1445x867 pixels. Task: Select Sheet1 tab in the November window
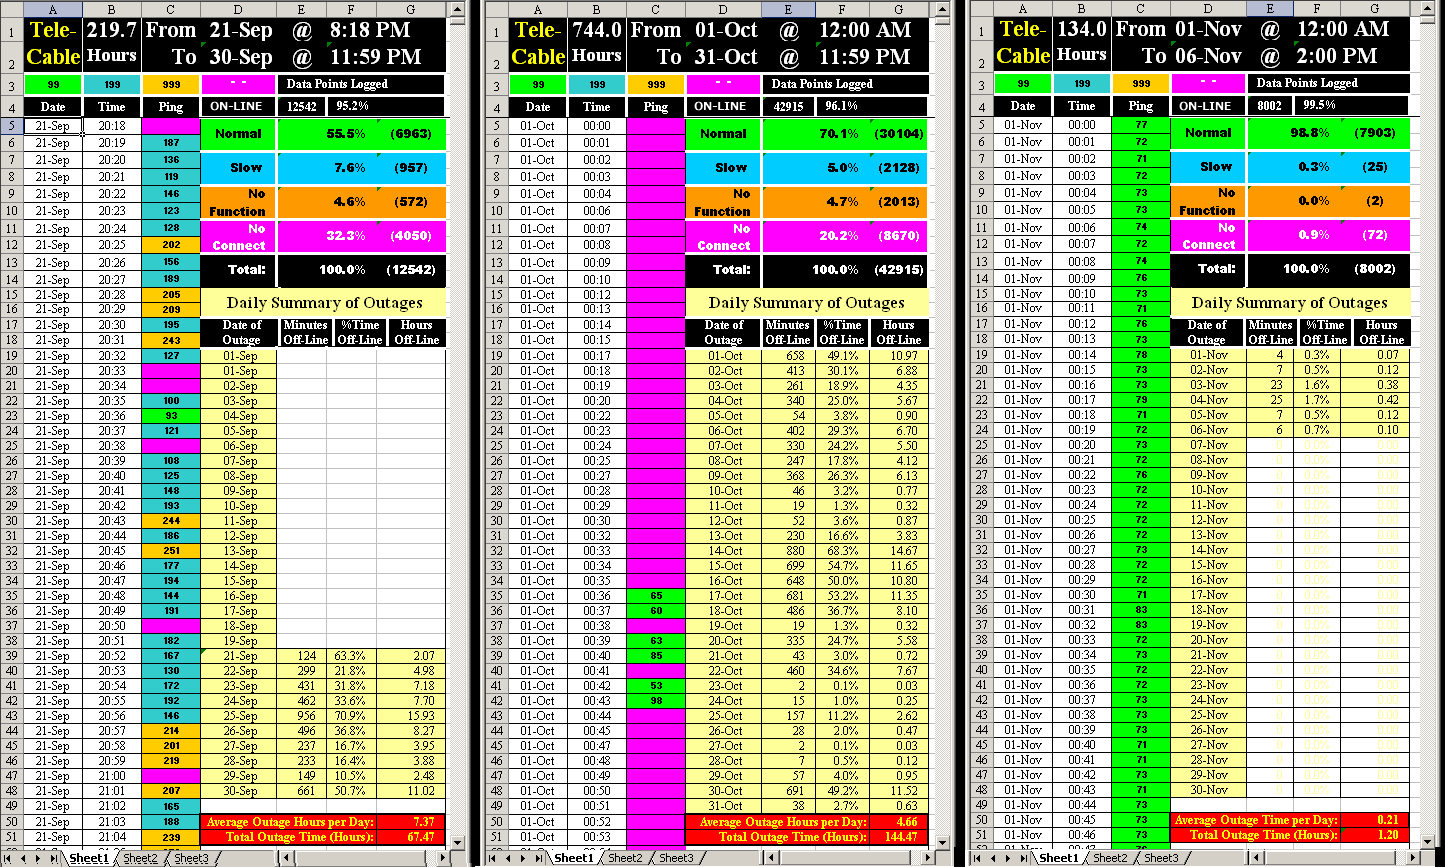1058,858
